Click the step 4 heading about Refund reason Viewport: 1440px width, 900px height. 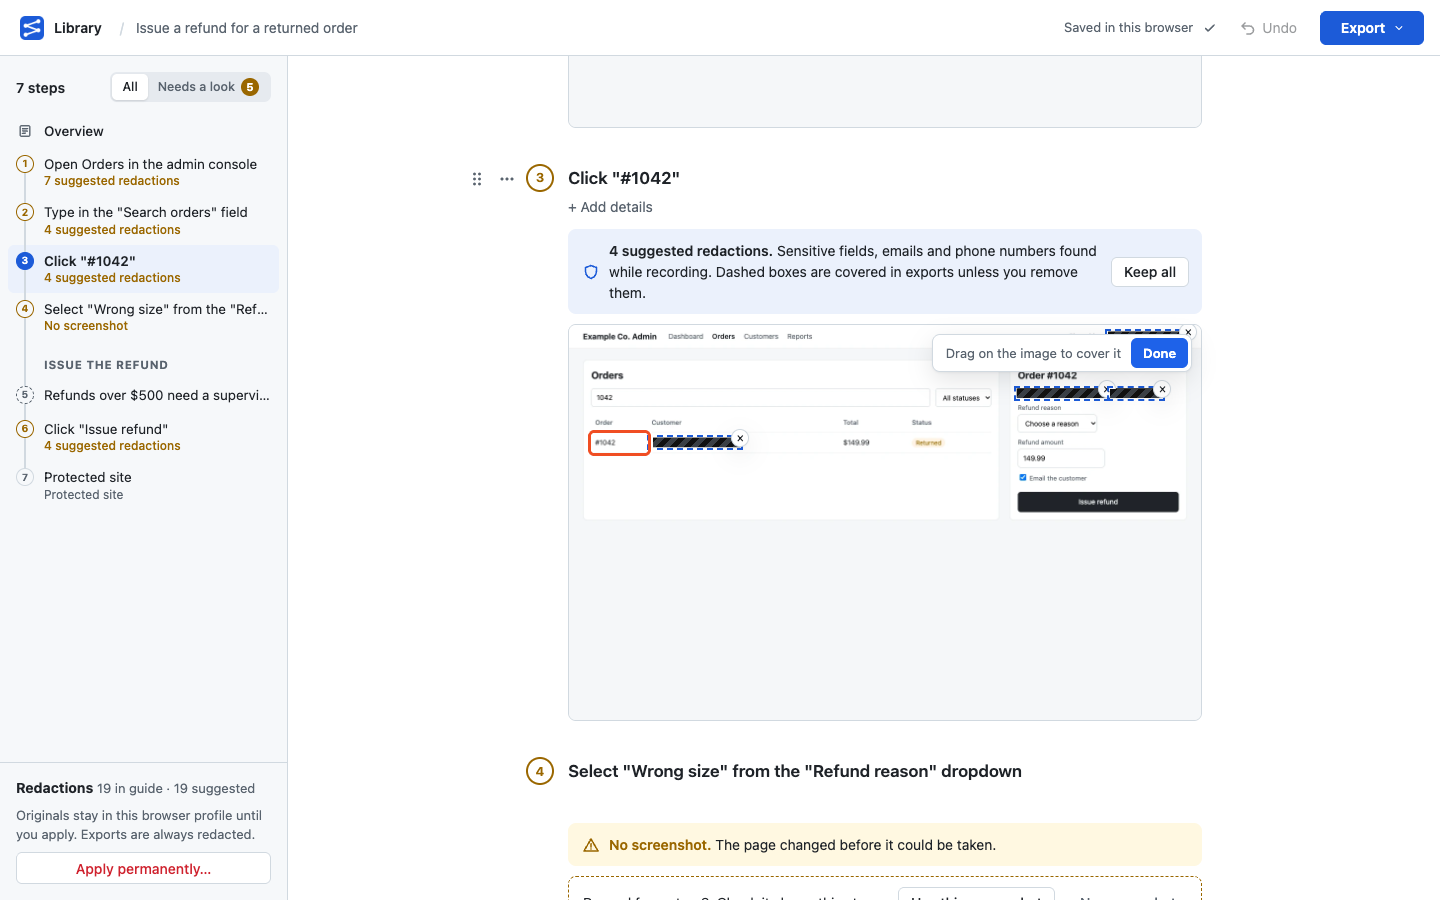pyautogui.click(x=795, y=771)
